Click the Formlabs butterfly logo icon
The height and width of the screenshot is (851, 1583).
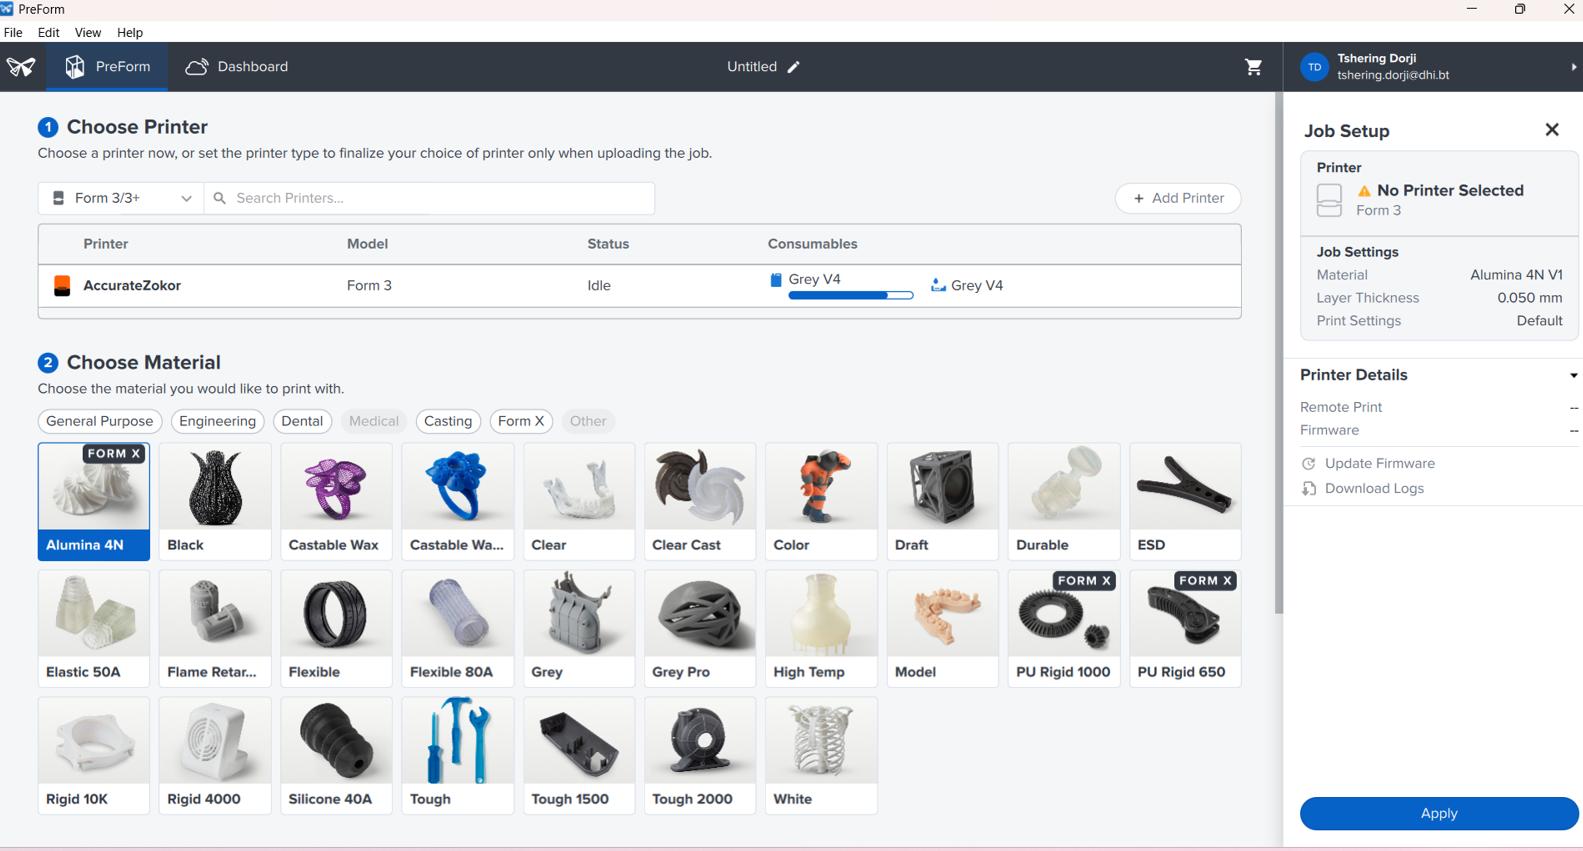coord(21,67)
